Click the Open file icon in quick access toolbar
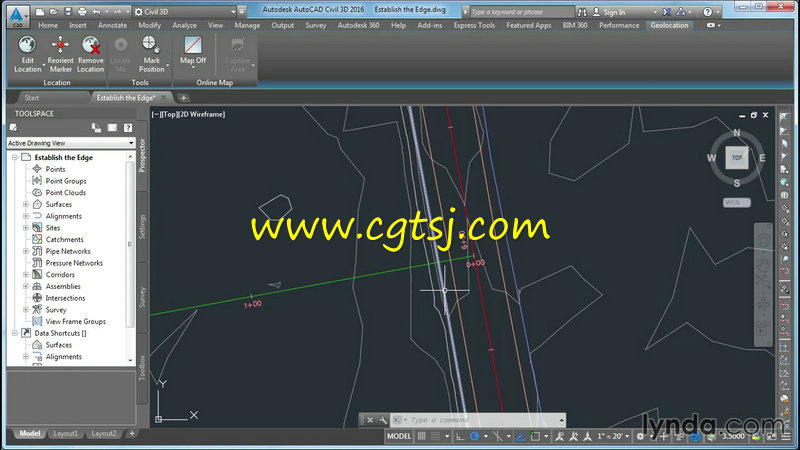This screenshot has height=450, width=800. coord(53,12)
